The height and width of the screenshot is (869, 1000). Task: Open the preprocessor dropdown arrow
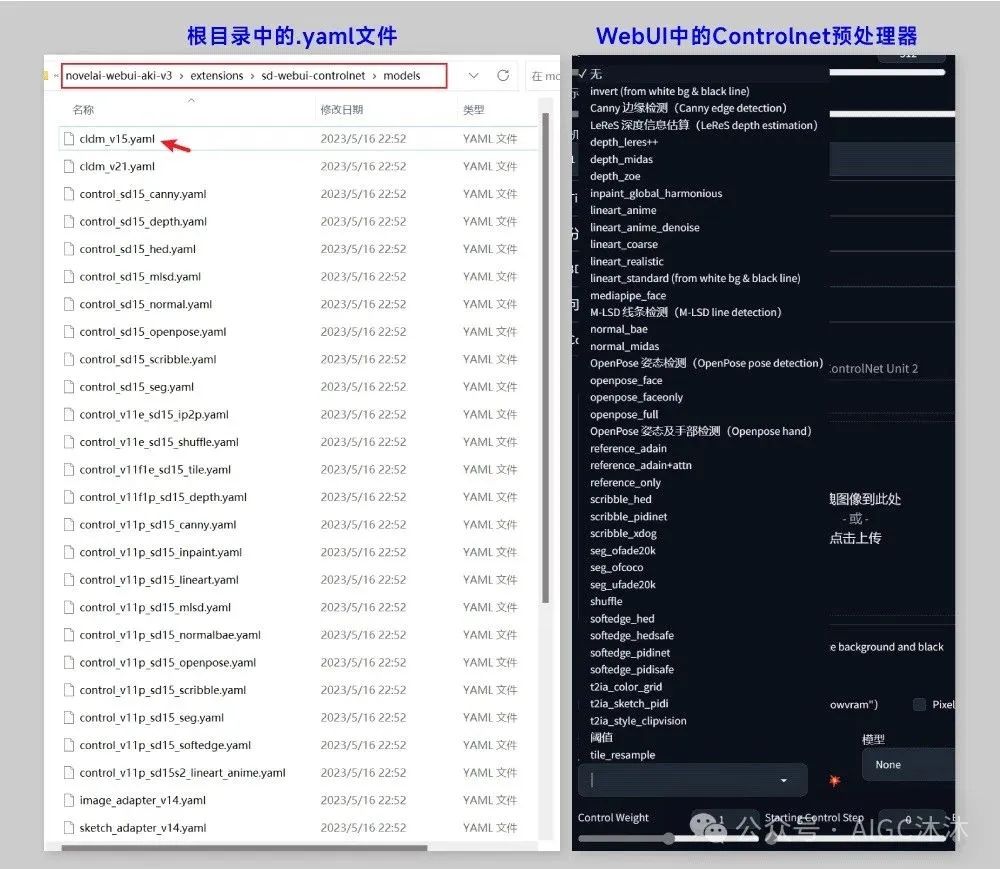pyautogui.click(x=784, y=780)
